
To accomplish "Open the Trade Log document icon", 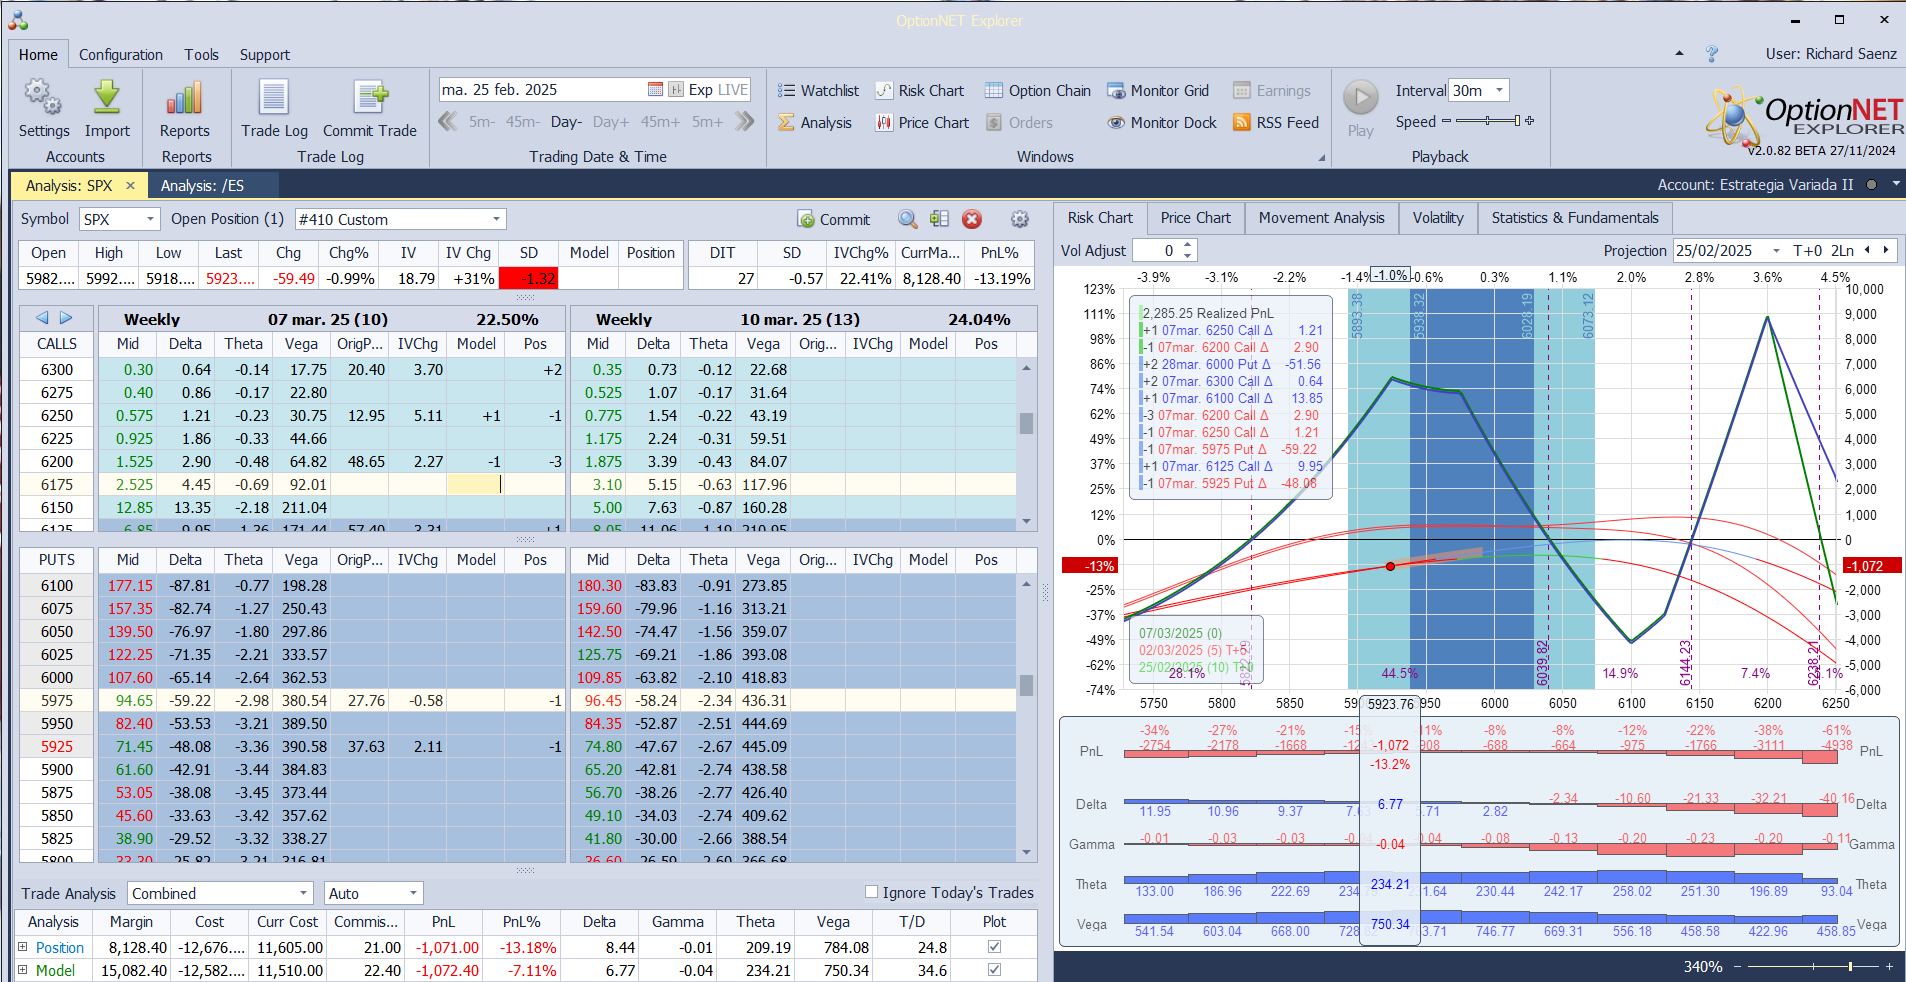I will [x=274, y=98].
